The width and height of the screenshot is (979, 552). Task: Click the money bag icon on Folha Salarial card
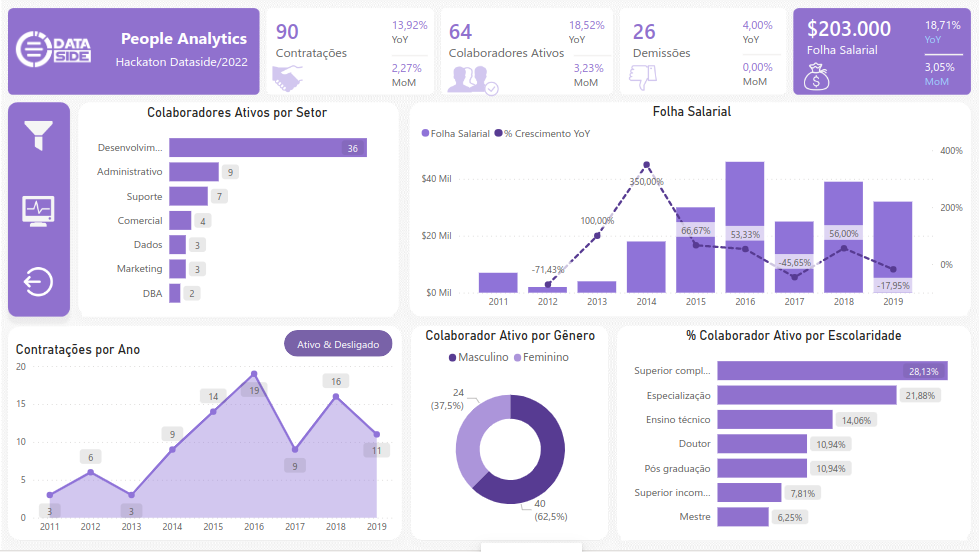pyautogui.click(x=817, y=76)
